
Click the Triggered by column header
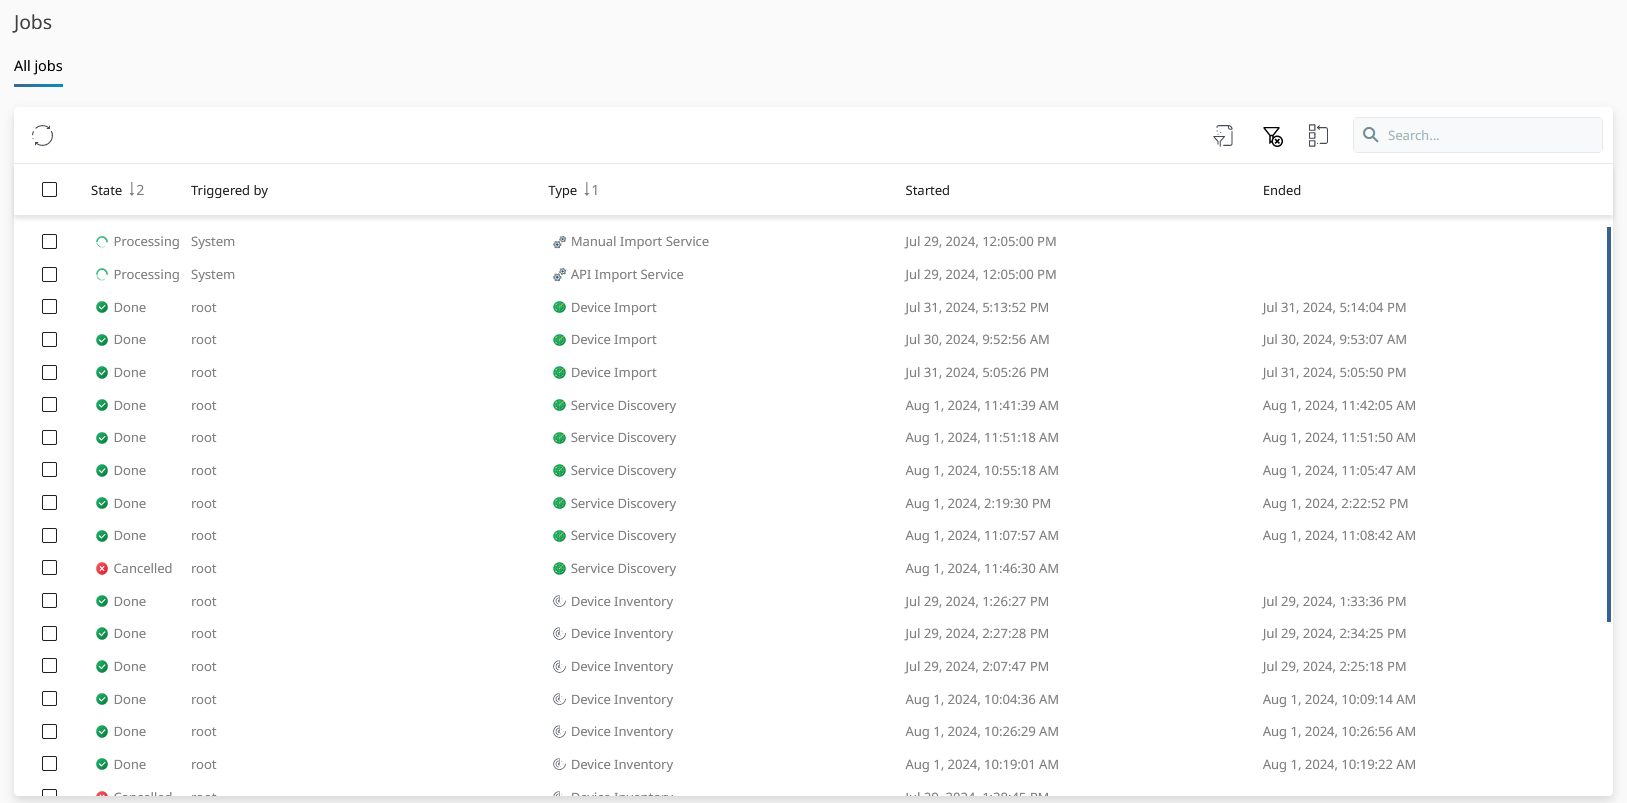pyautogui.click(x=229, y=191)
